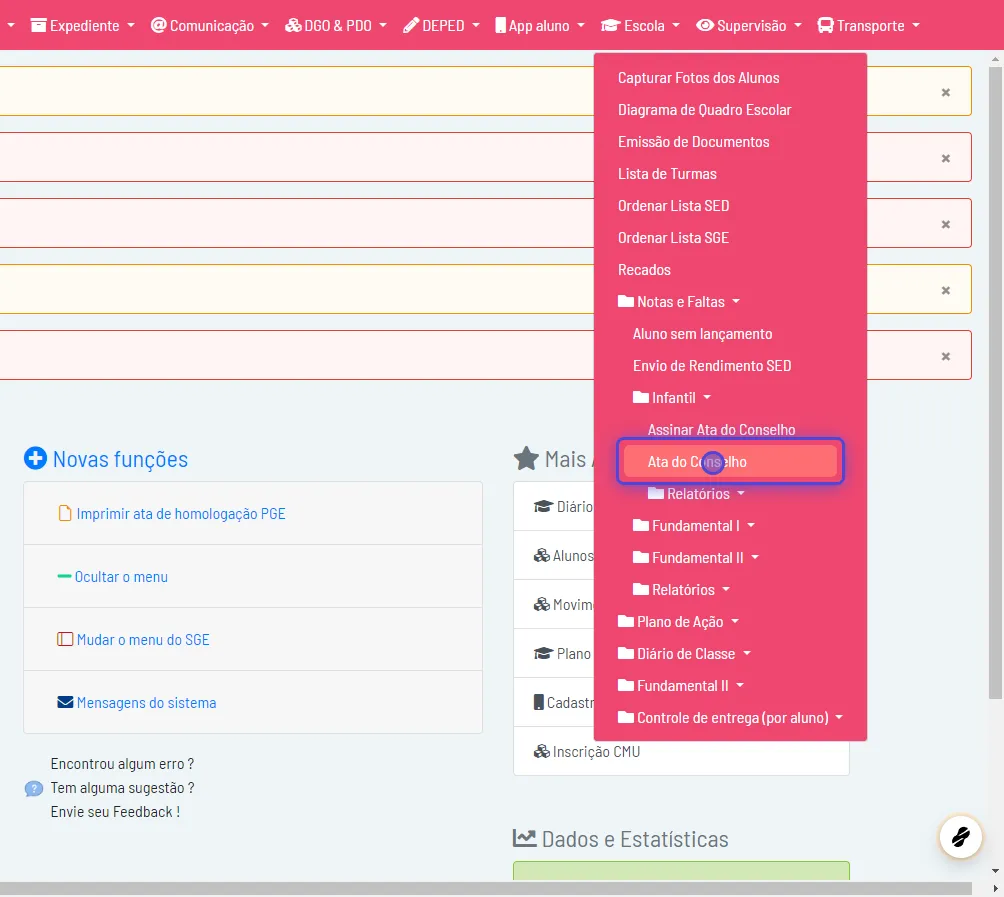Open the floating feedback pen button
The width and height of the screenshot is (1004, 897).
[x=960, y=836]
